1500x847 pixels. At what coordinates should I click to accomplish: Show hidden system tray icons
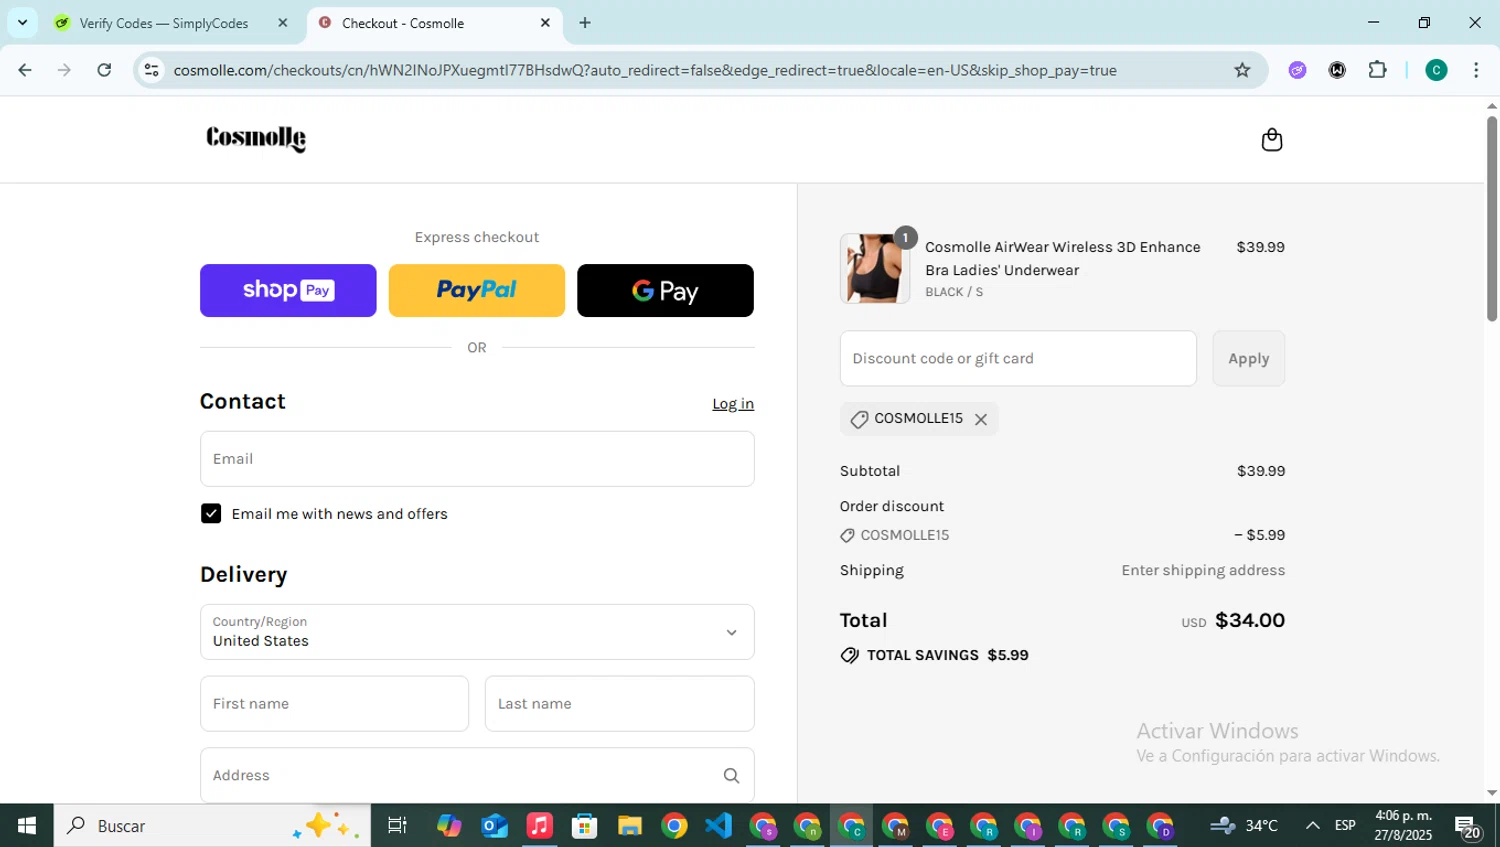[1313, 826]
